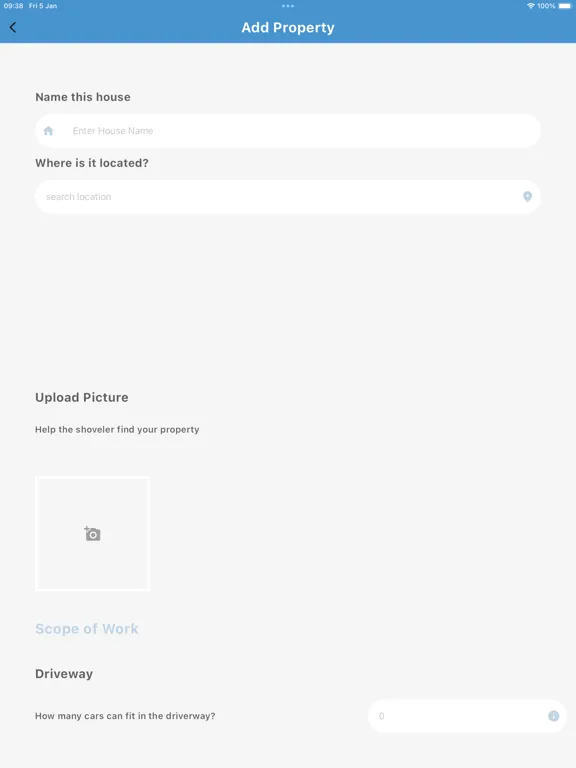Tap the Add Property title
Image resolution: width=576 pixels, height=768 pixels.
(x=288, y=27)
